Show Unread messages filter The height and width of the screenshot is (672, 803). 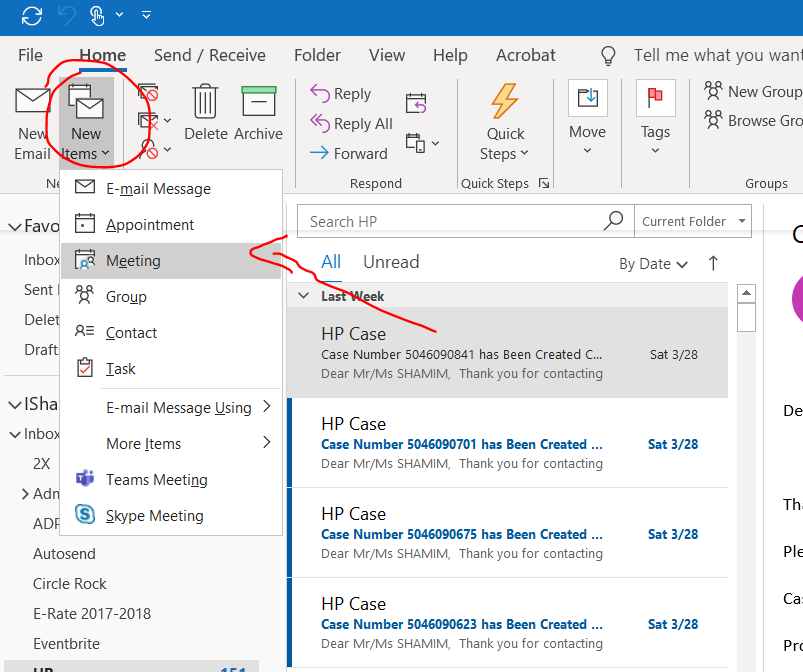coord(391,262)
